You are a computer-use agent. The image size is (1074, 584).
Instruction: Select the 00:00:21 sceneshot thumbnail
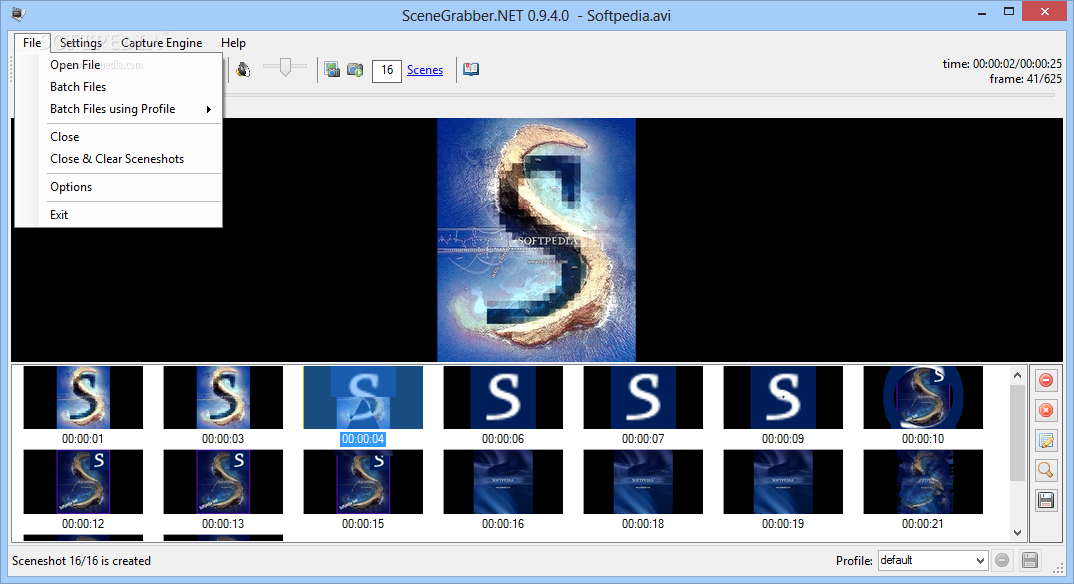point(923,481)
